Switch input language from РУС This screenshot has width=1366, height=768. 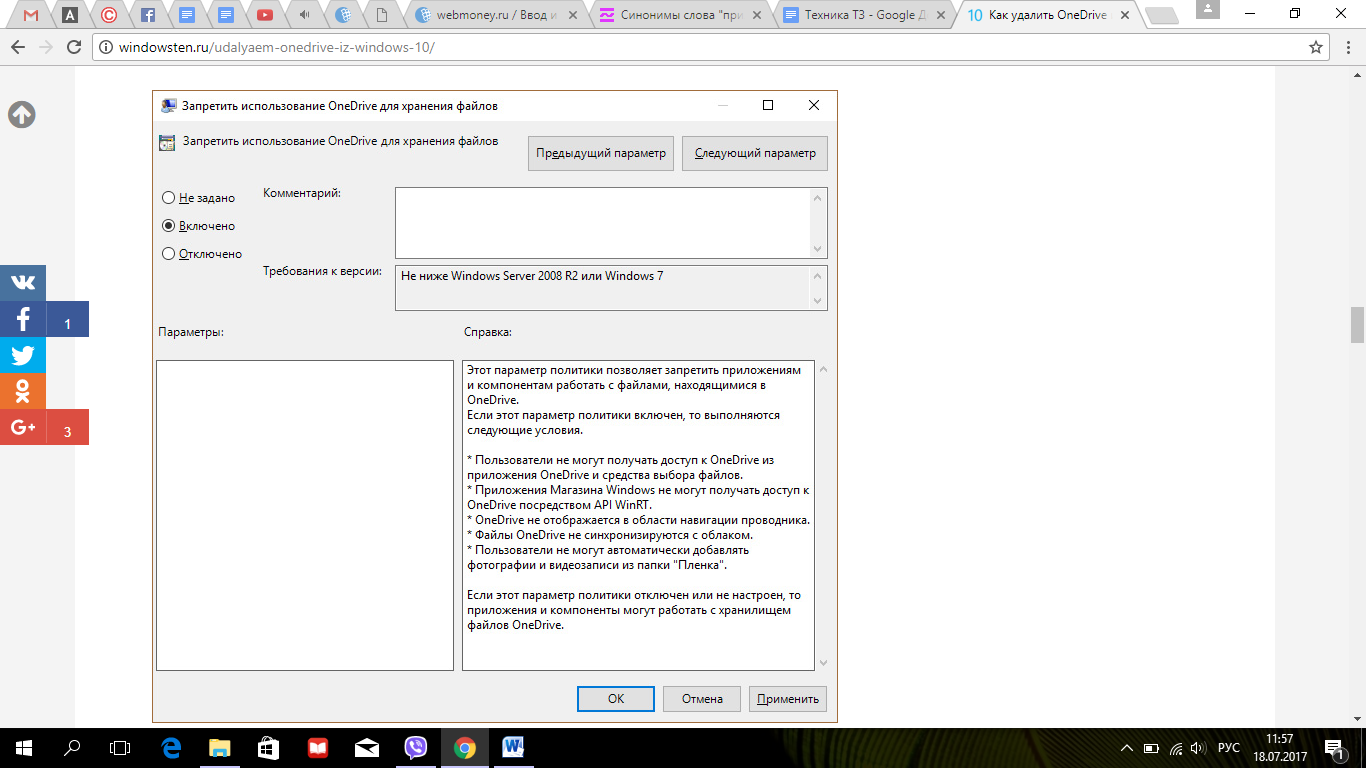click(1228, 748)
